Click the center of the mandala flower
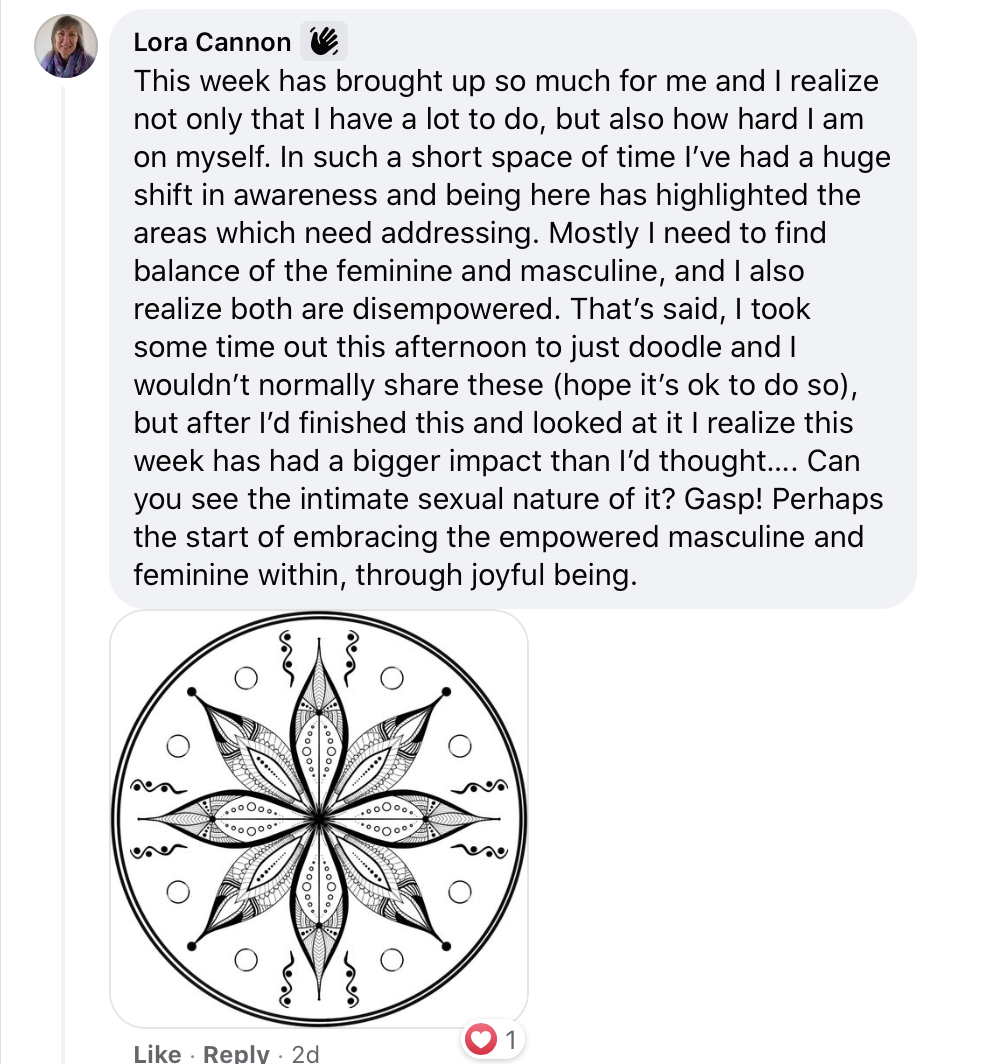998x1064 pixels. [318, 819]
